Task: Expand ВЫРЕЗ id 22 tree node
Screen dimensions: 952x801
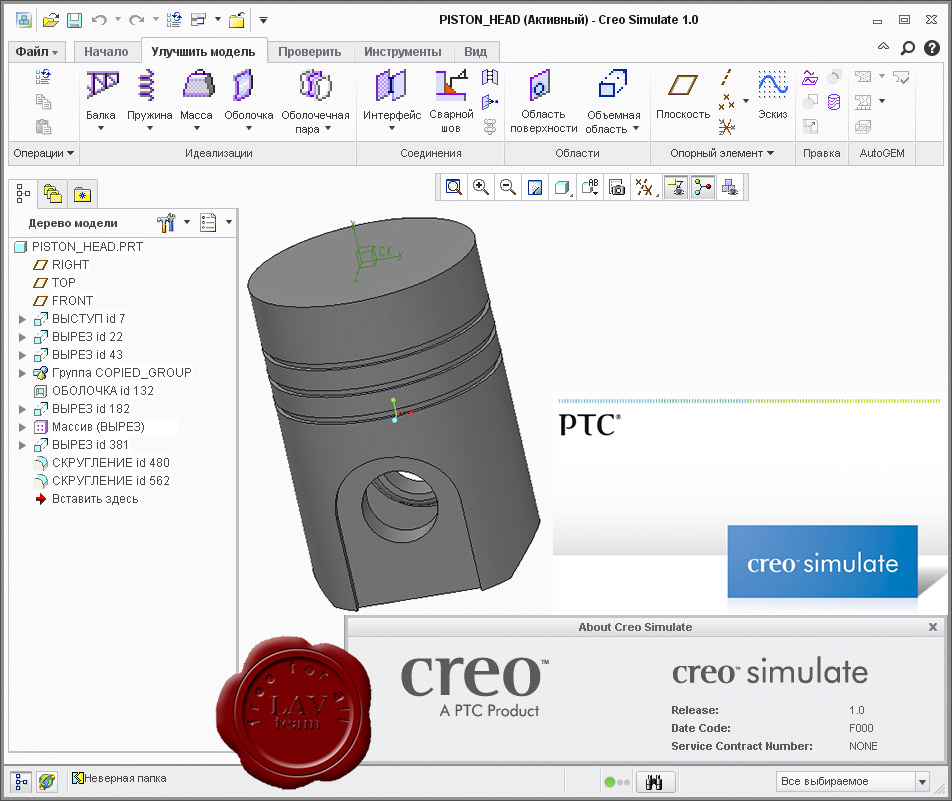Action: [22, 337]
